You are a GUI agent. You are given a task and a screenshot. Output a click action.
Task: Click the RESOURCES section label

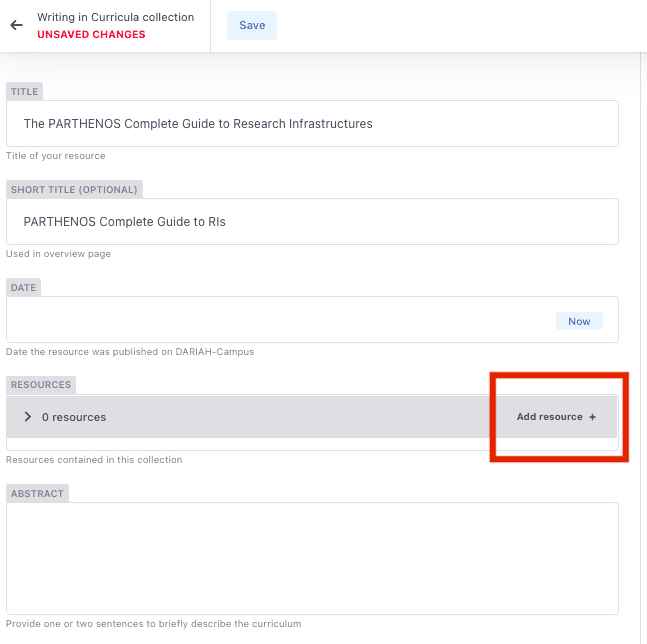[x=41, y=385]
